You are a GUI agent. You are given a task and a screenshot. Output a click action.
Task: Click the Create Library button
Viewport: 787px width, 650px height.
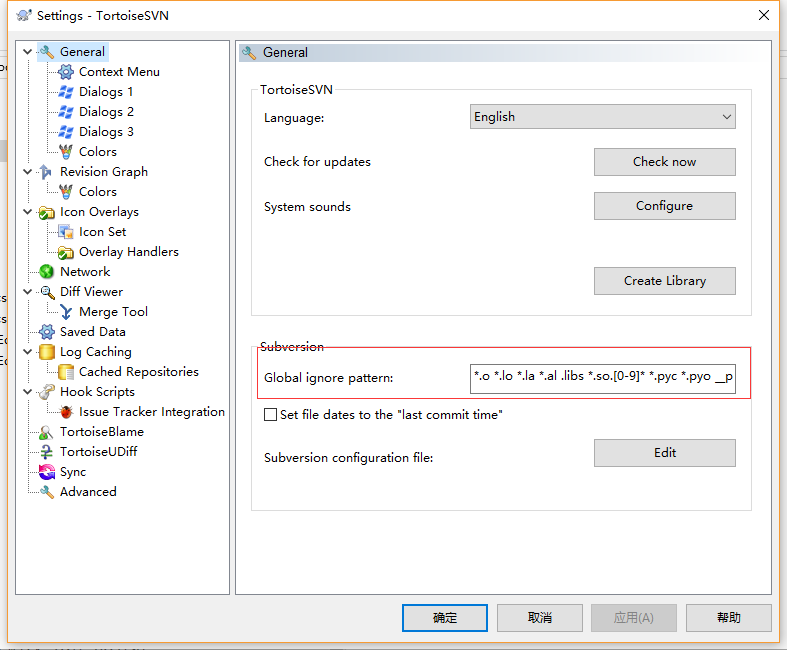665,281
